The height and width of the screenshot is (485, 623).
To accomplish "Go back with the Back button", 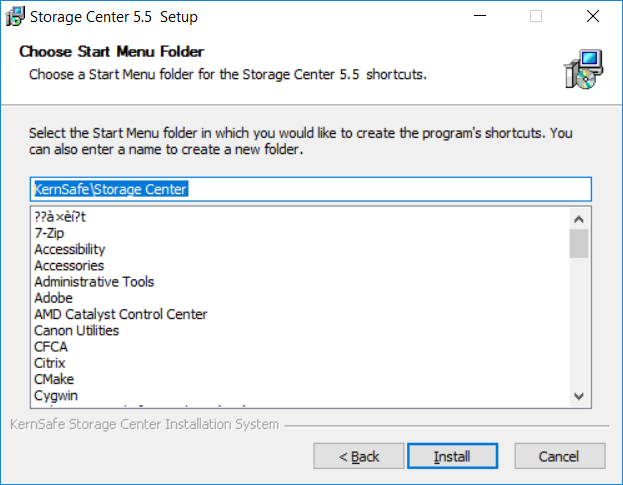I will pyautogui.click(x=359, y=456).
